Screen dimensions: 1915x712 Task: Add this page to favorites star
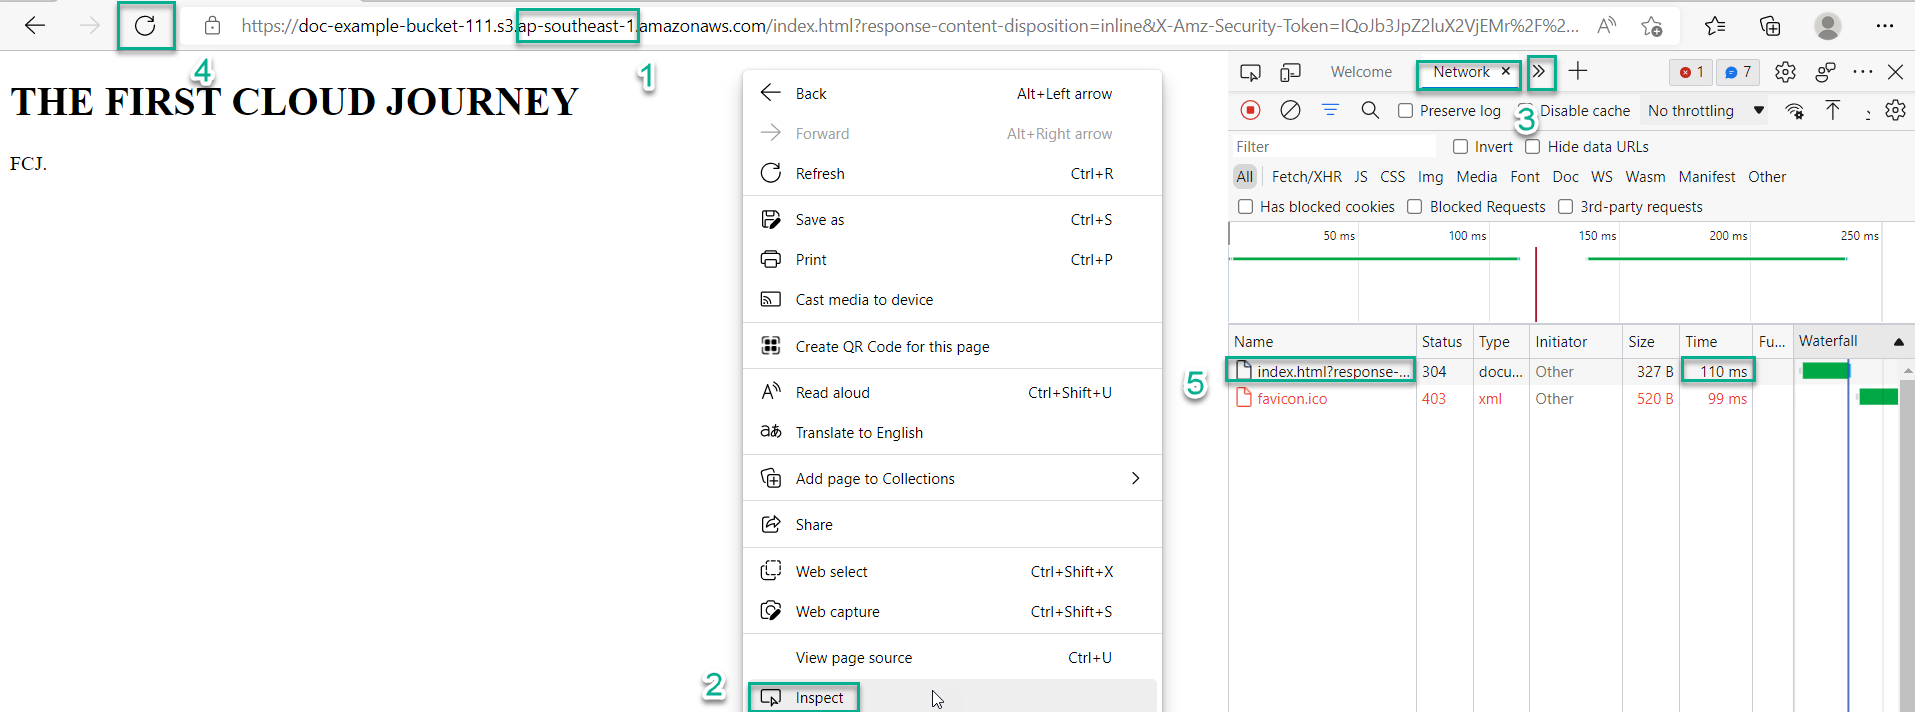click(x=1651, y=26)
